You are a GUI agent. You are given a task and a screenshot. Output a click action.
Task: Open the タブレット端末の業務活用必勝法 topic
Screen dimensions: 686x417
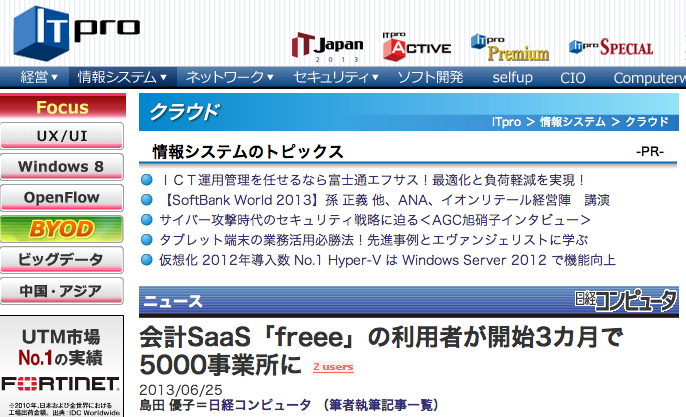374,240
